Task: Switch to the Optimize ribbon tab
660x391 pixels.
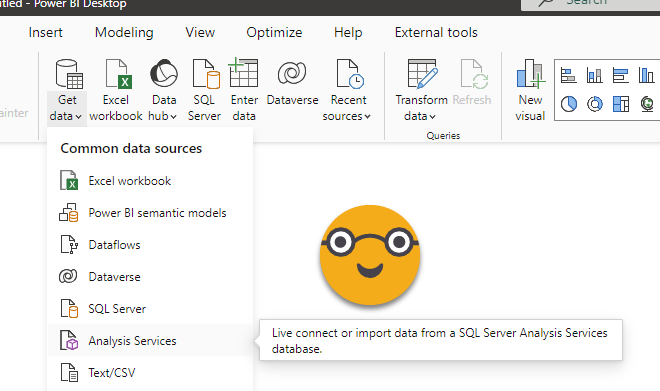Action: (x=274, y=32)
